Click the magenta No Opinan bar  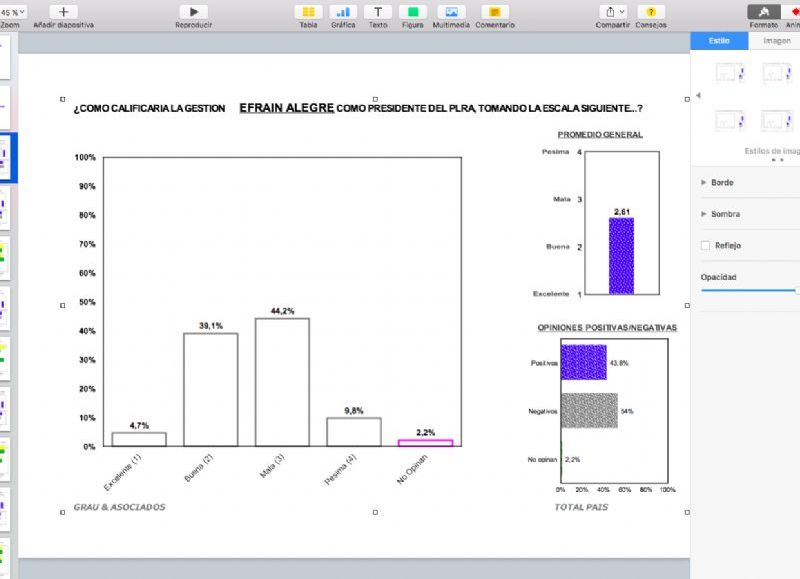click(426, 443)
